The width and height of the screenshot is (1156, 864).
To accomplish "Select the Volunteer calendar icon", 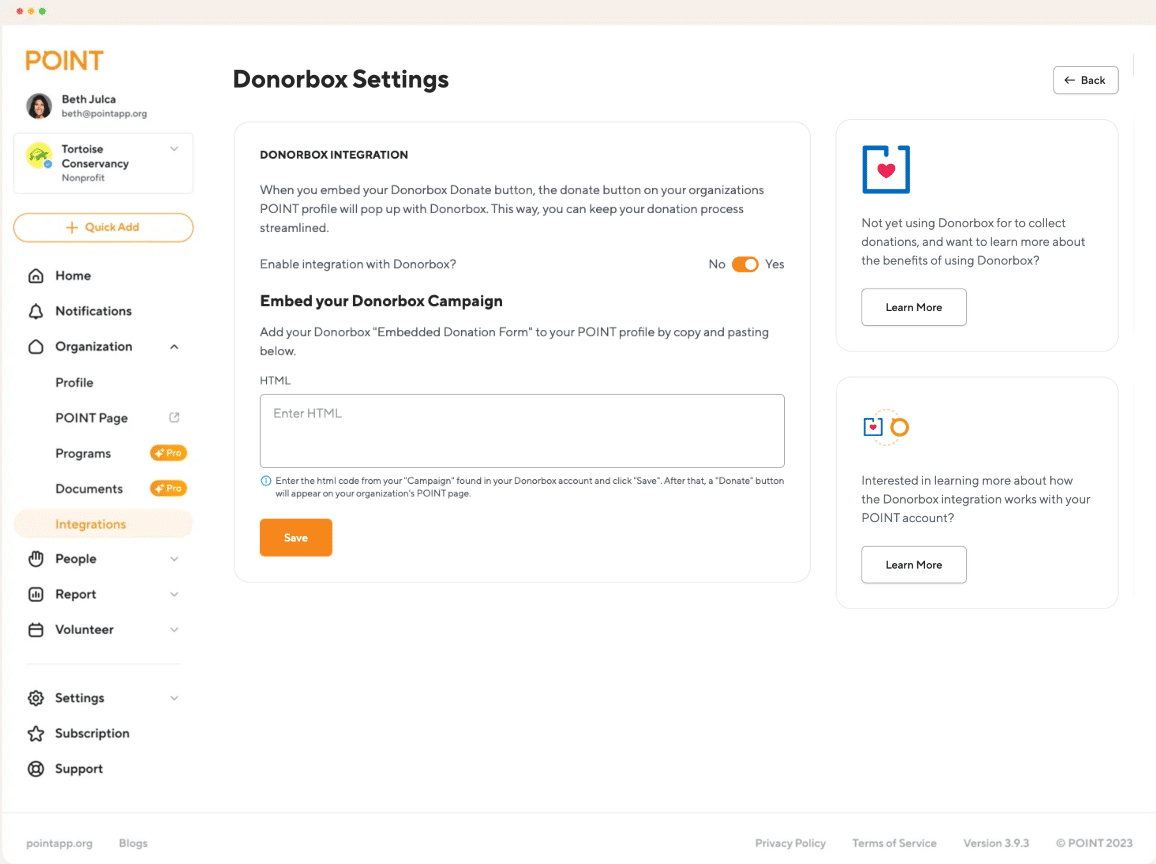I will click(x=35, y=629).
